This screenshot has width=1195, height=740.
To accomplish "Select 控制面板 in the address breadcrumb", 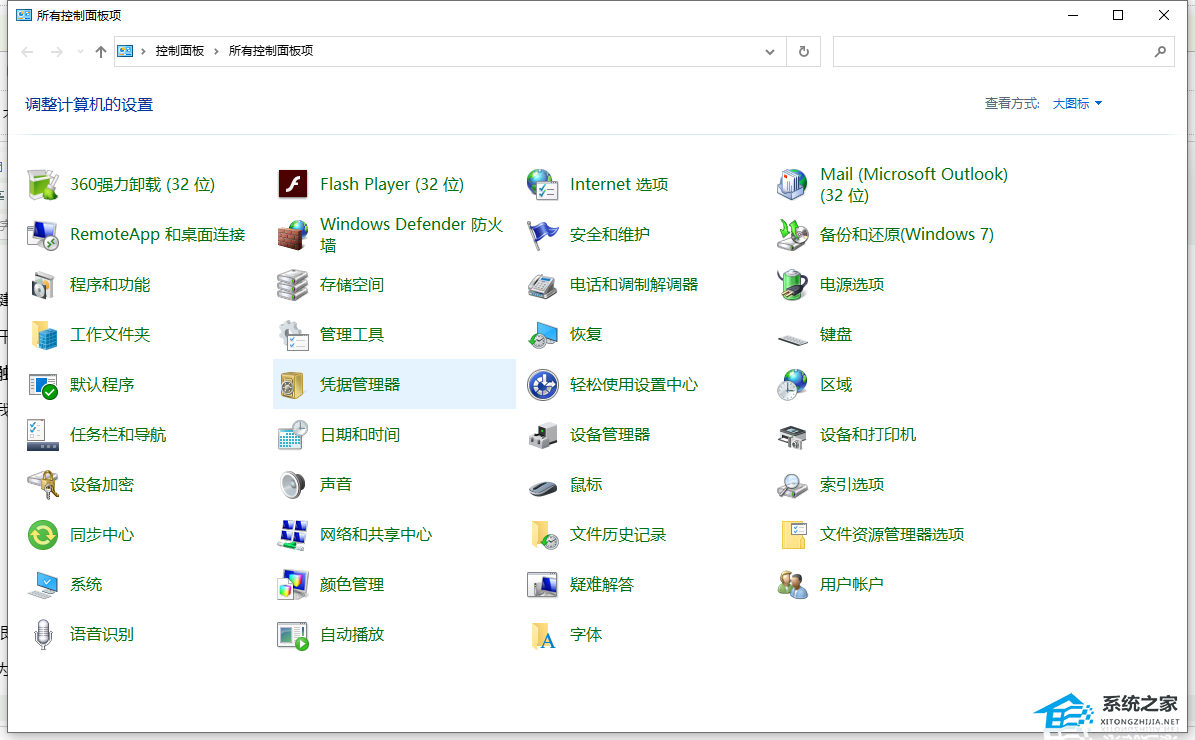I will (x=179, y=51).
